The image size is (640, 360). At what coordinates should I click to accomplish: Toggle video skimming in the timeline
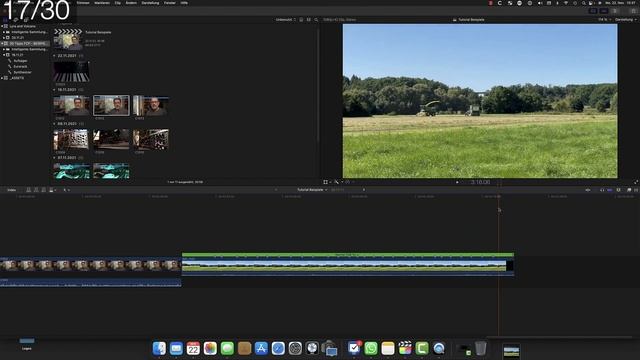point(588,190)
